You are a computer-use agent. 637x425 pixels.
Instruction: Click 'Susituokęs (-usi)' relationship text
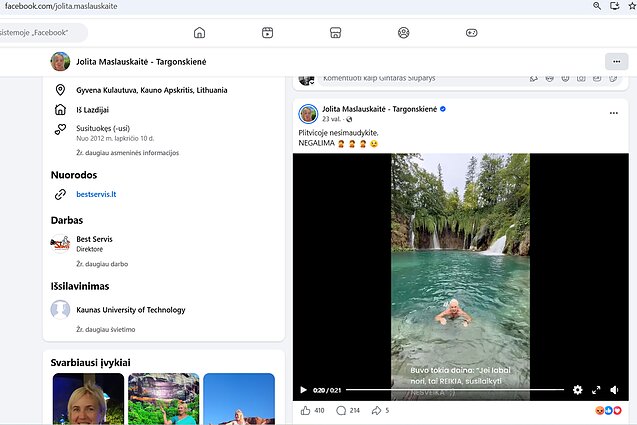coord(103,128)
